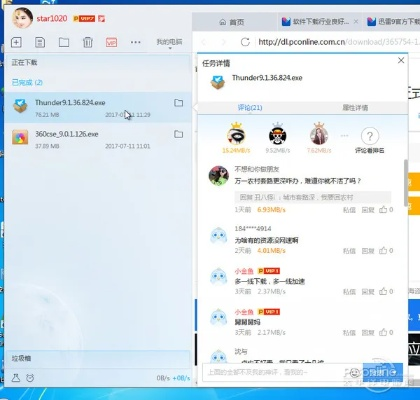Click the skull pirate avatar with 9.52MB/s

click(x=277, y=135)
